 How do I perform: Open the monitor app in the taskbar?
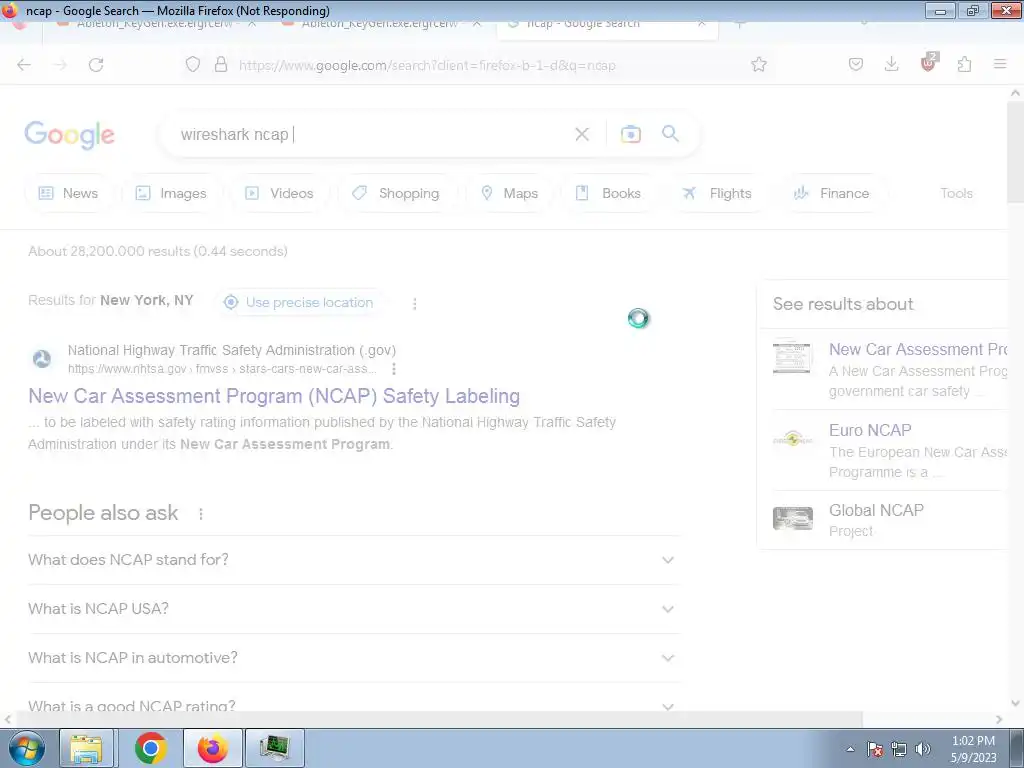275,748
